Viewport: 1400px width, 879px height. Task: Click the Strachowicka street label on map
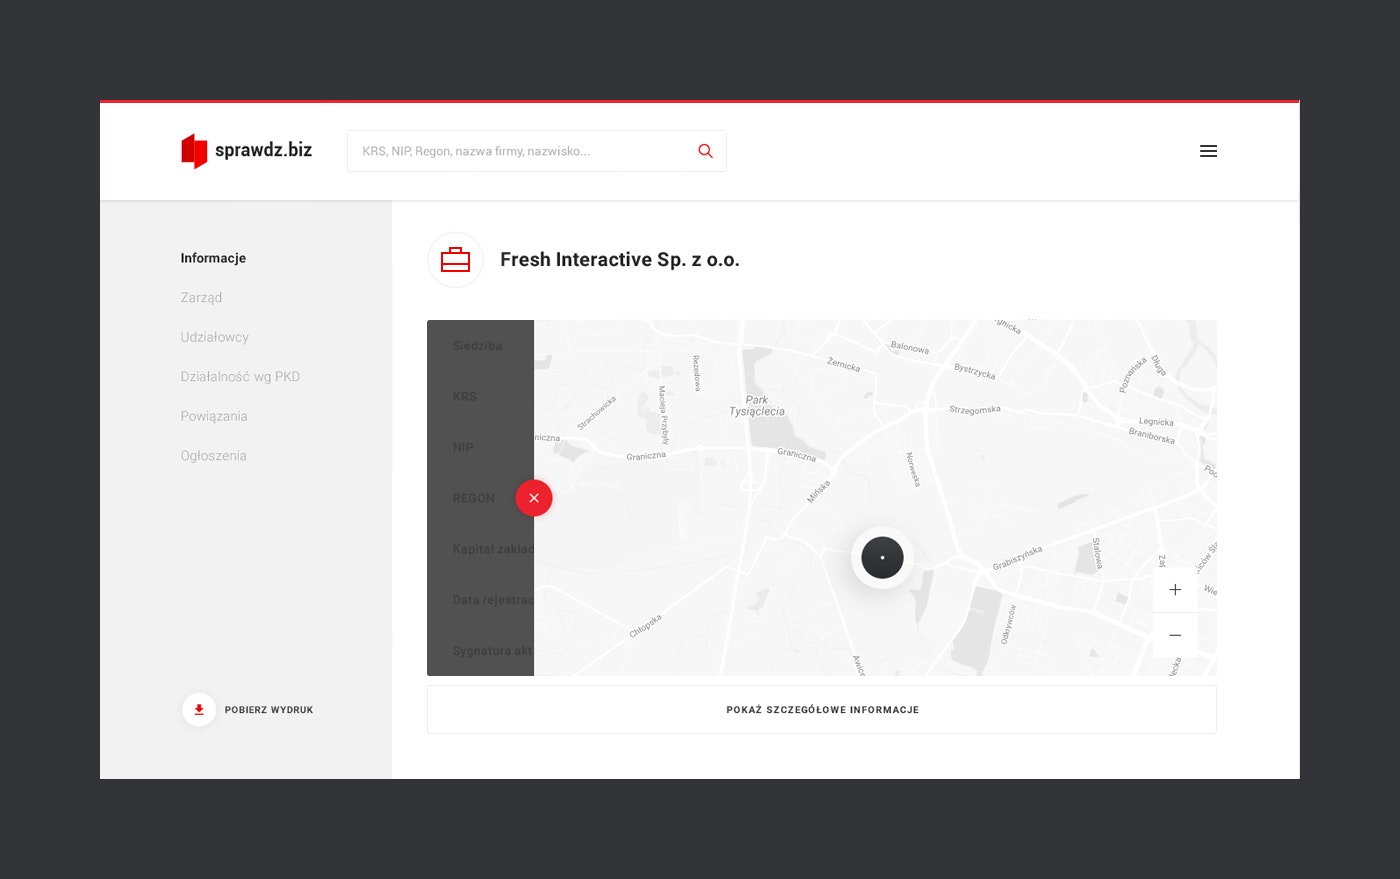597,413
